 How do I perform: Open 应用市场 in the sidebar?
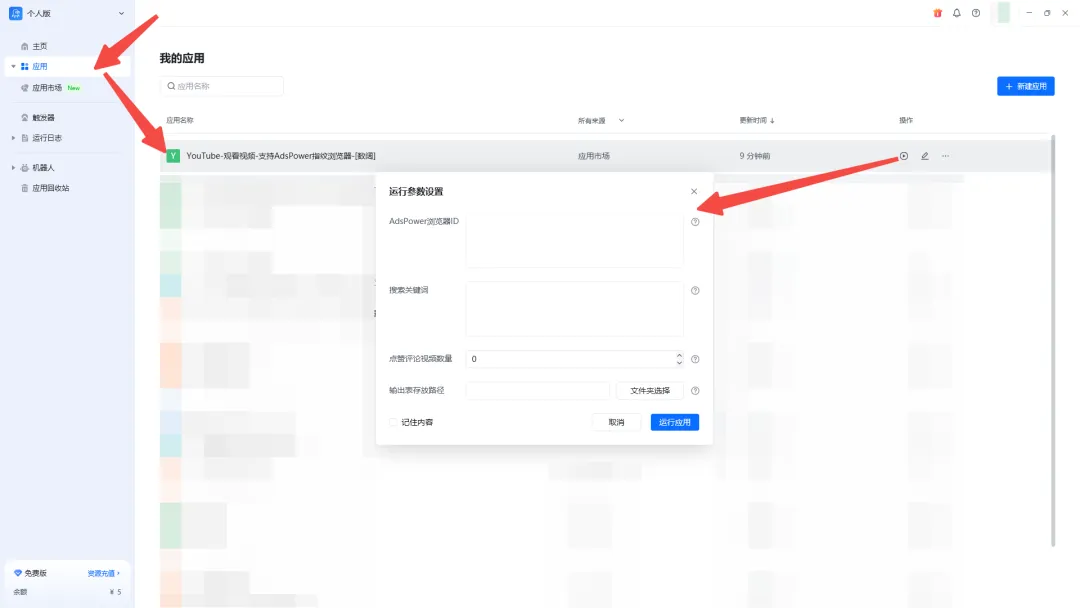[47, 87]
